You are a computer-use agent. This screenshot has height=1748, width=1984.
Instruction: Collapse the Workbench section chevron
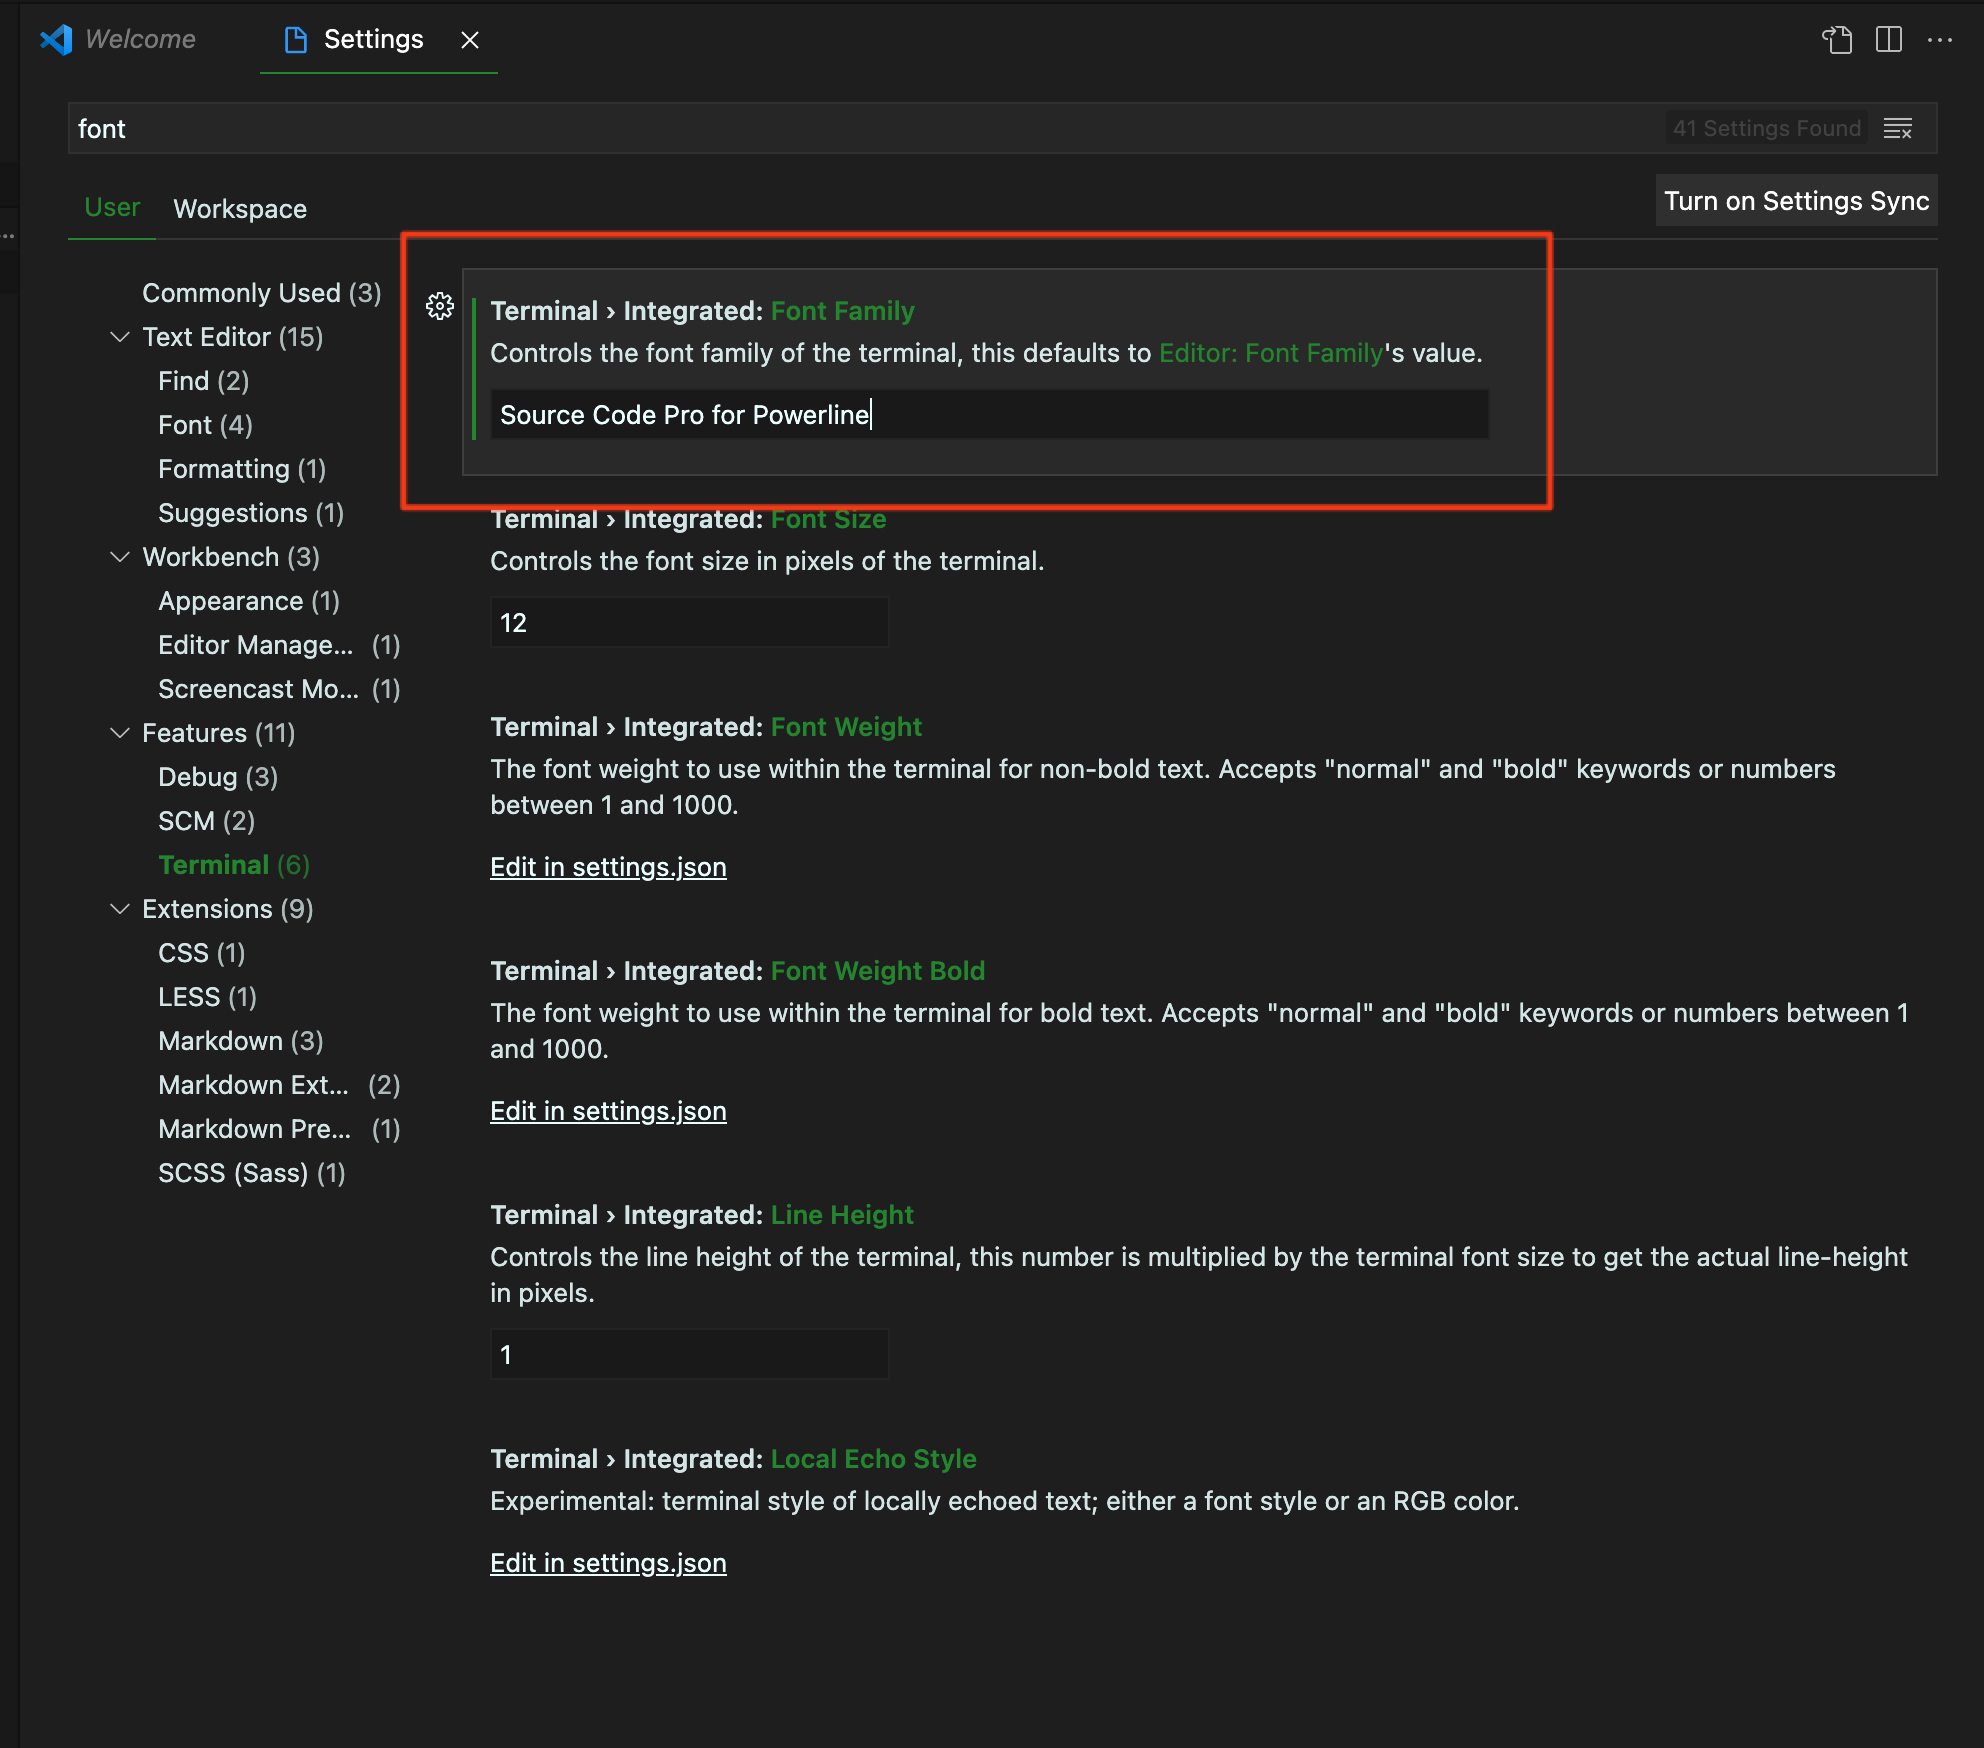(x=120, y=557)
